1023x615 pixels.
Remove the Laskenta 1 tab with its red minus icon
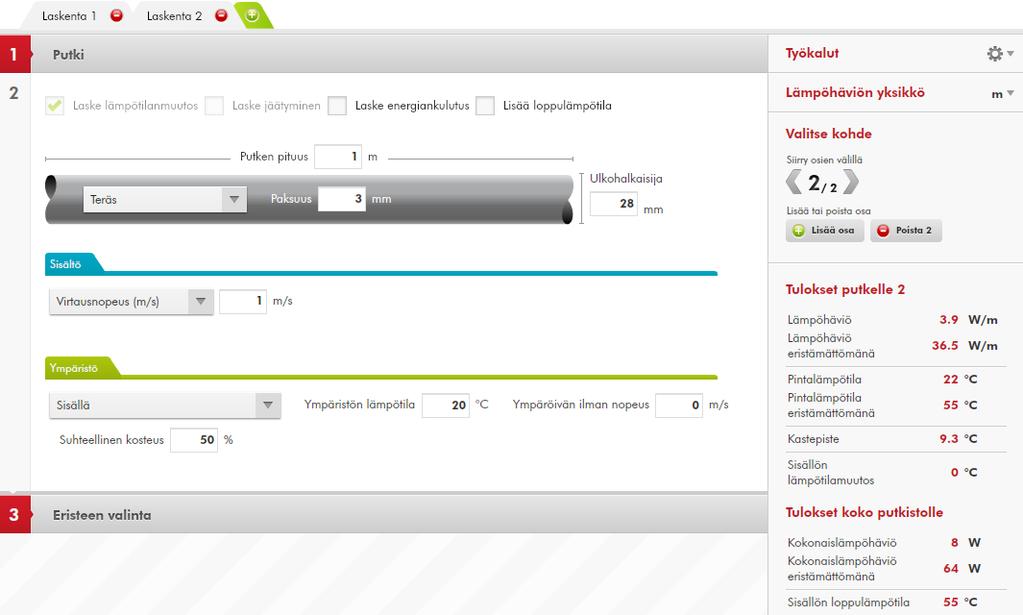point(116,16)
